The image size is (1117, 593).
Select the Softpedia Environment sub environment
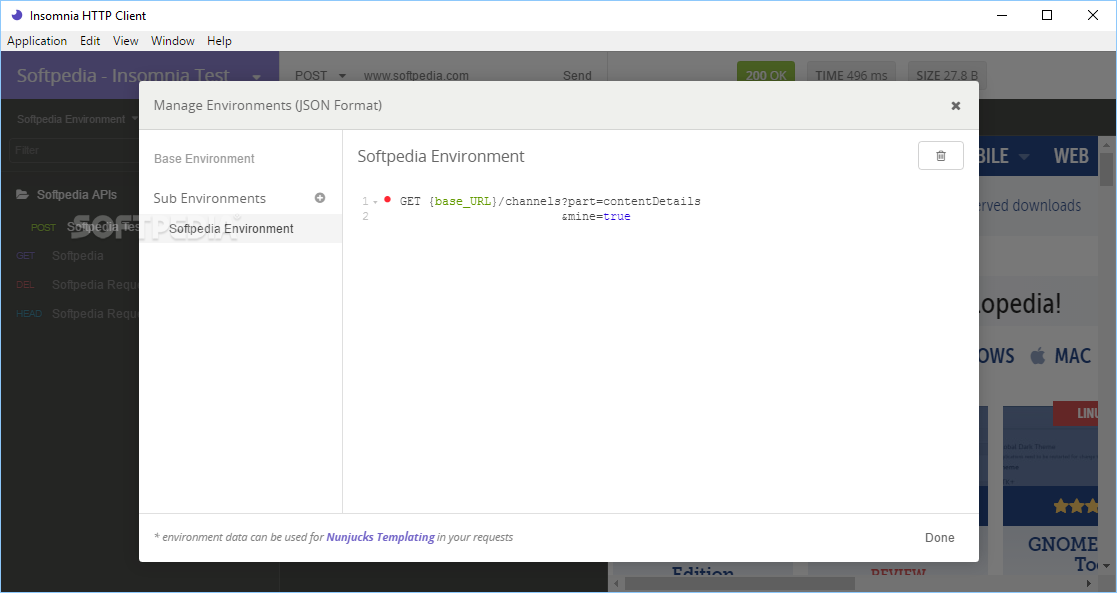coord(241,228)
